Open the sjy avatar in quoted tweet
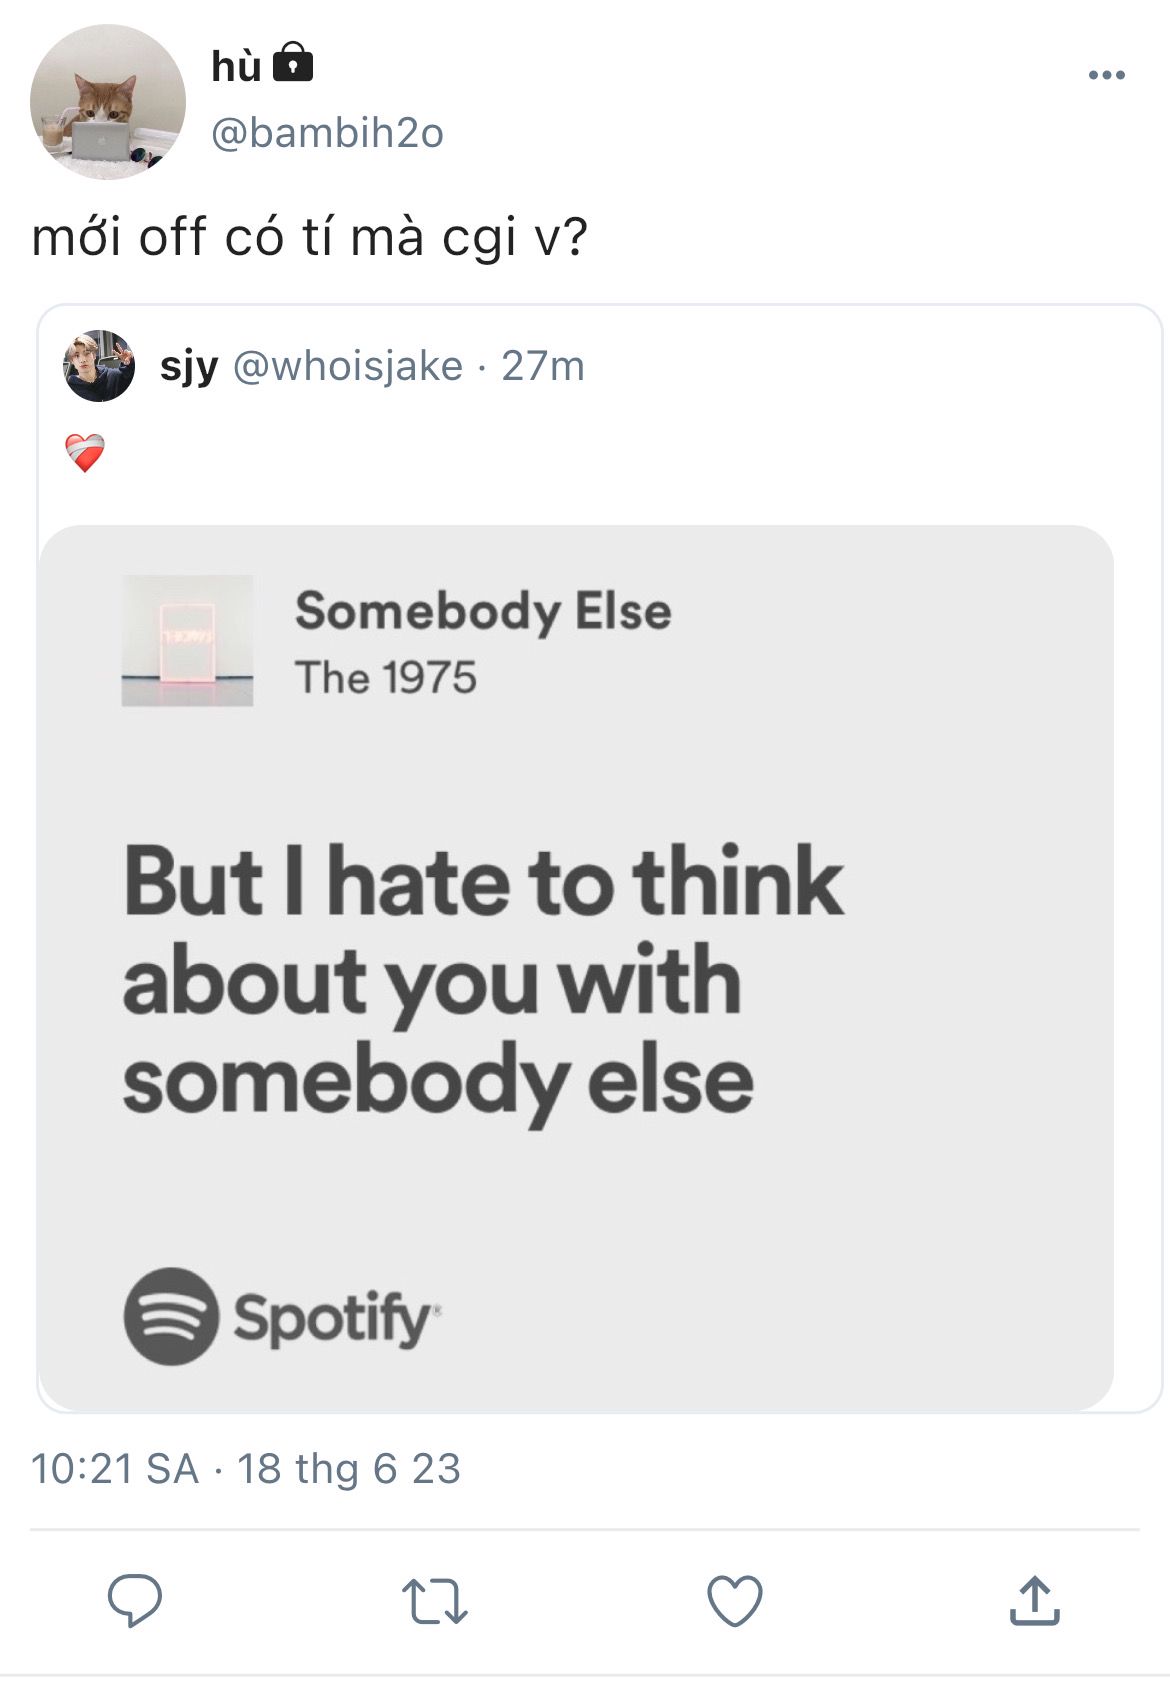Image resolution: width=1170 pixels, height=1694 pixels. pos(99,366)
